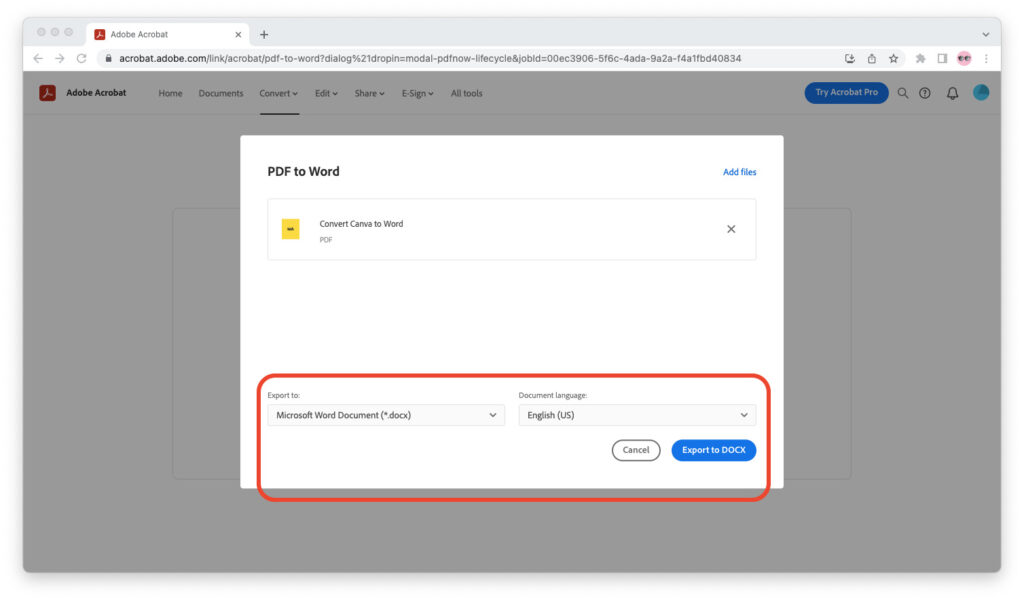This screenshot has height=601, width=1024.
Task: Open Documents in navigation
Action: click(221, 93)
